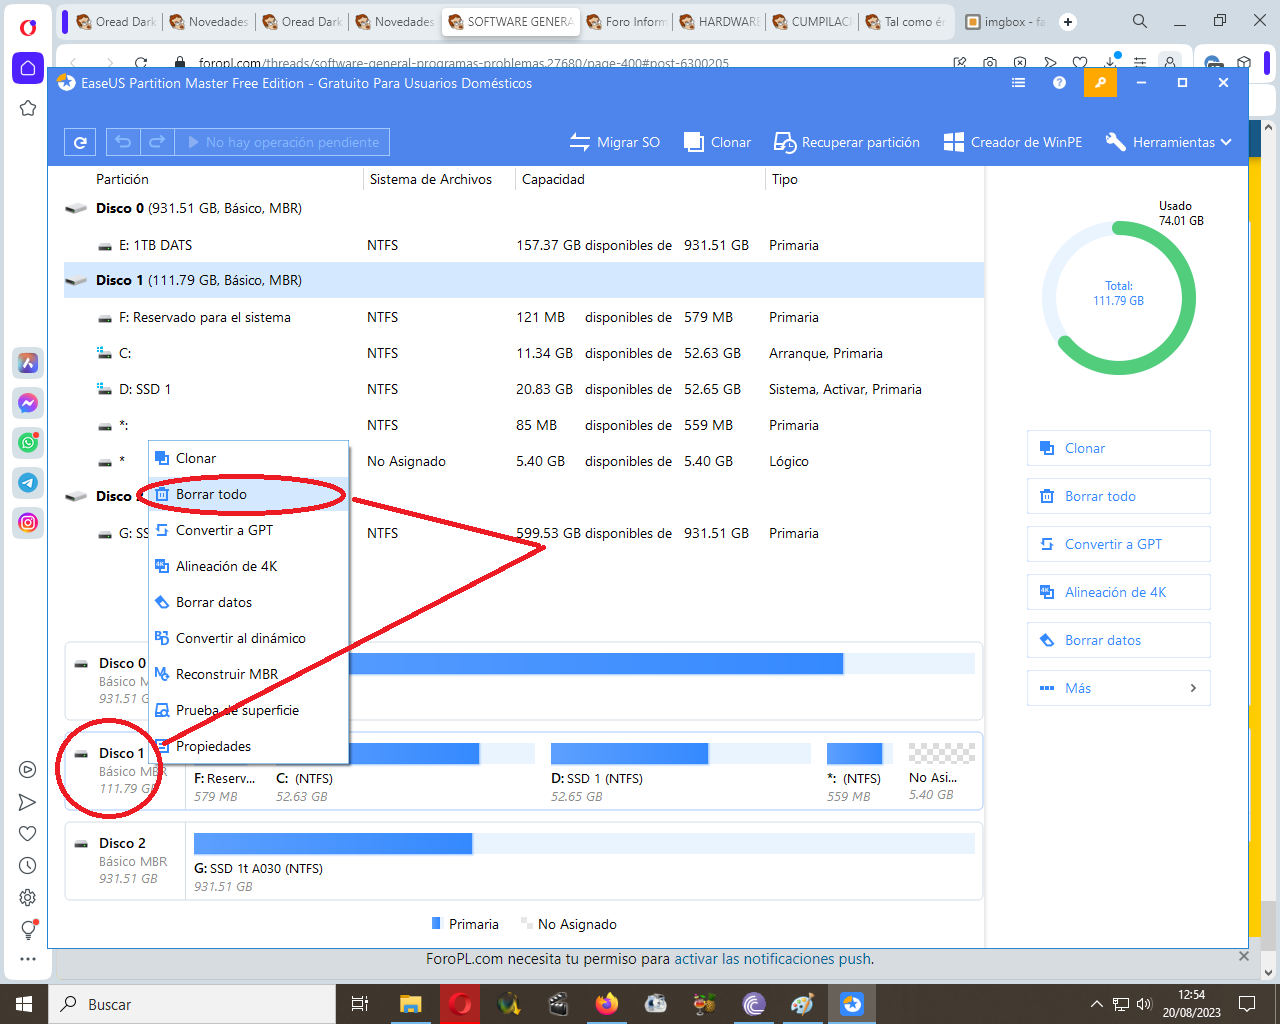Click the redo arrow icon
Viewport: 1280px width, 1024px height.
pyautogui.click(x=157, y=142)
